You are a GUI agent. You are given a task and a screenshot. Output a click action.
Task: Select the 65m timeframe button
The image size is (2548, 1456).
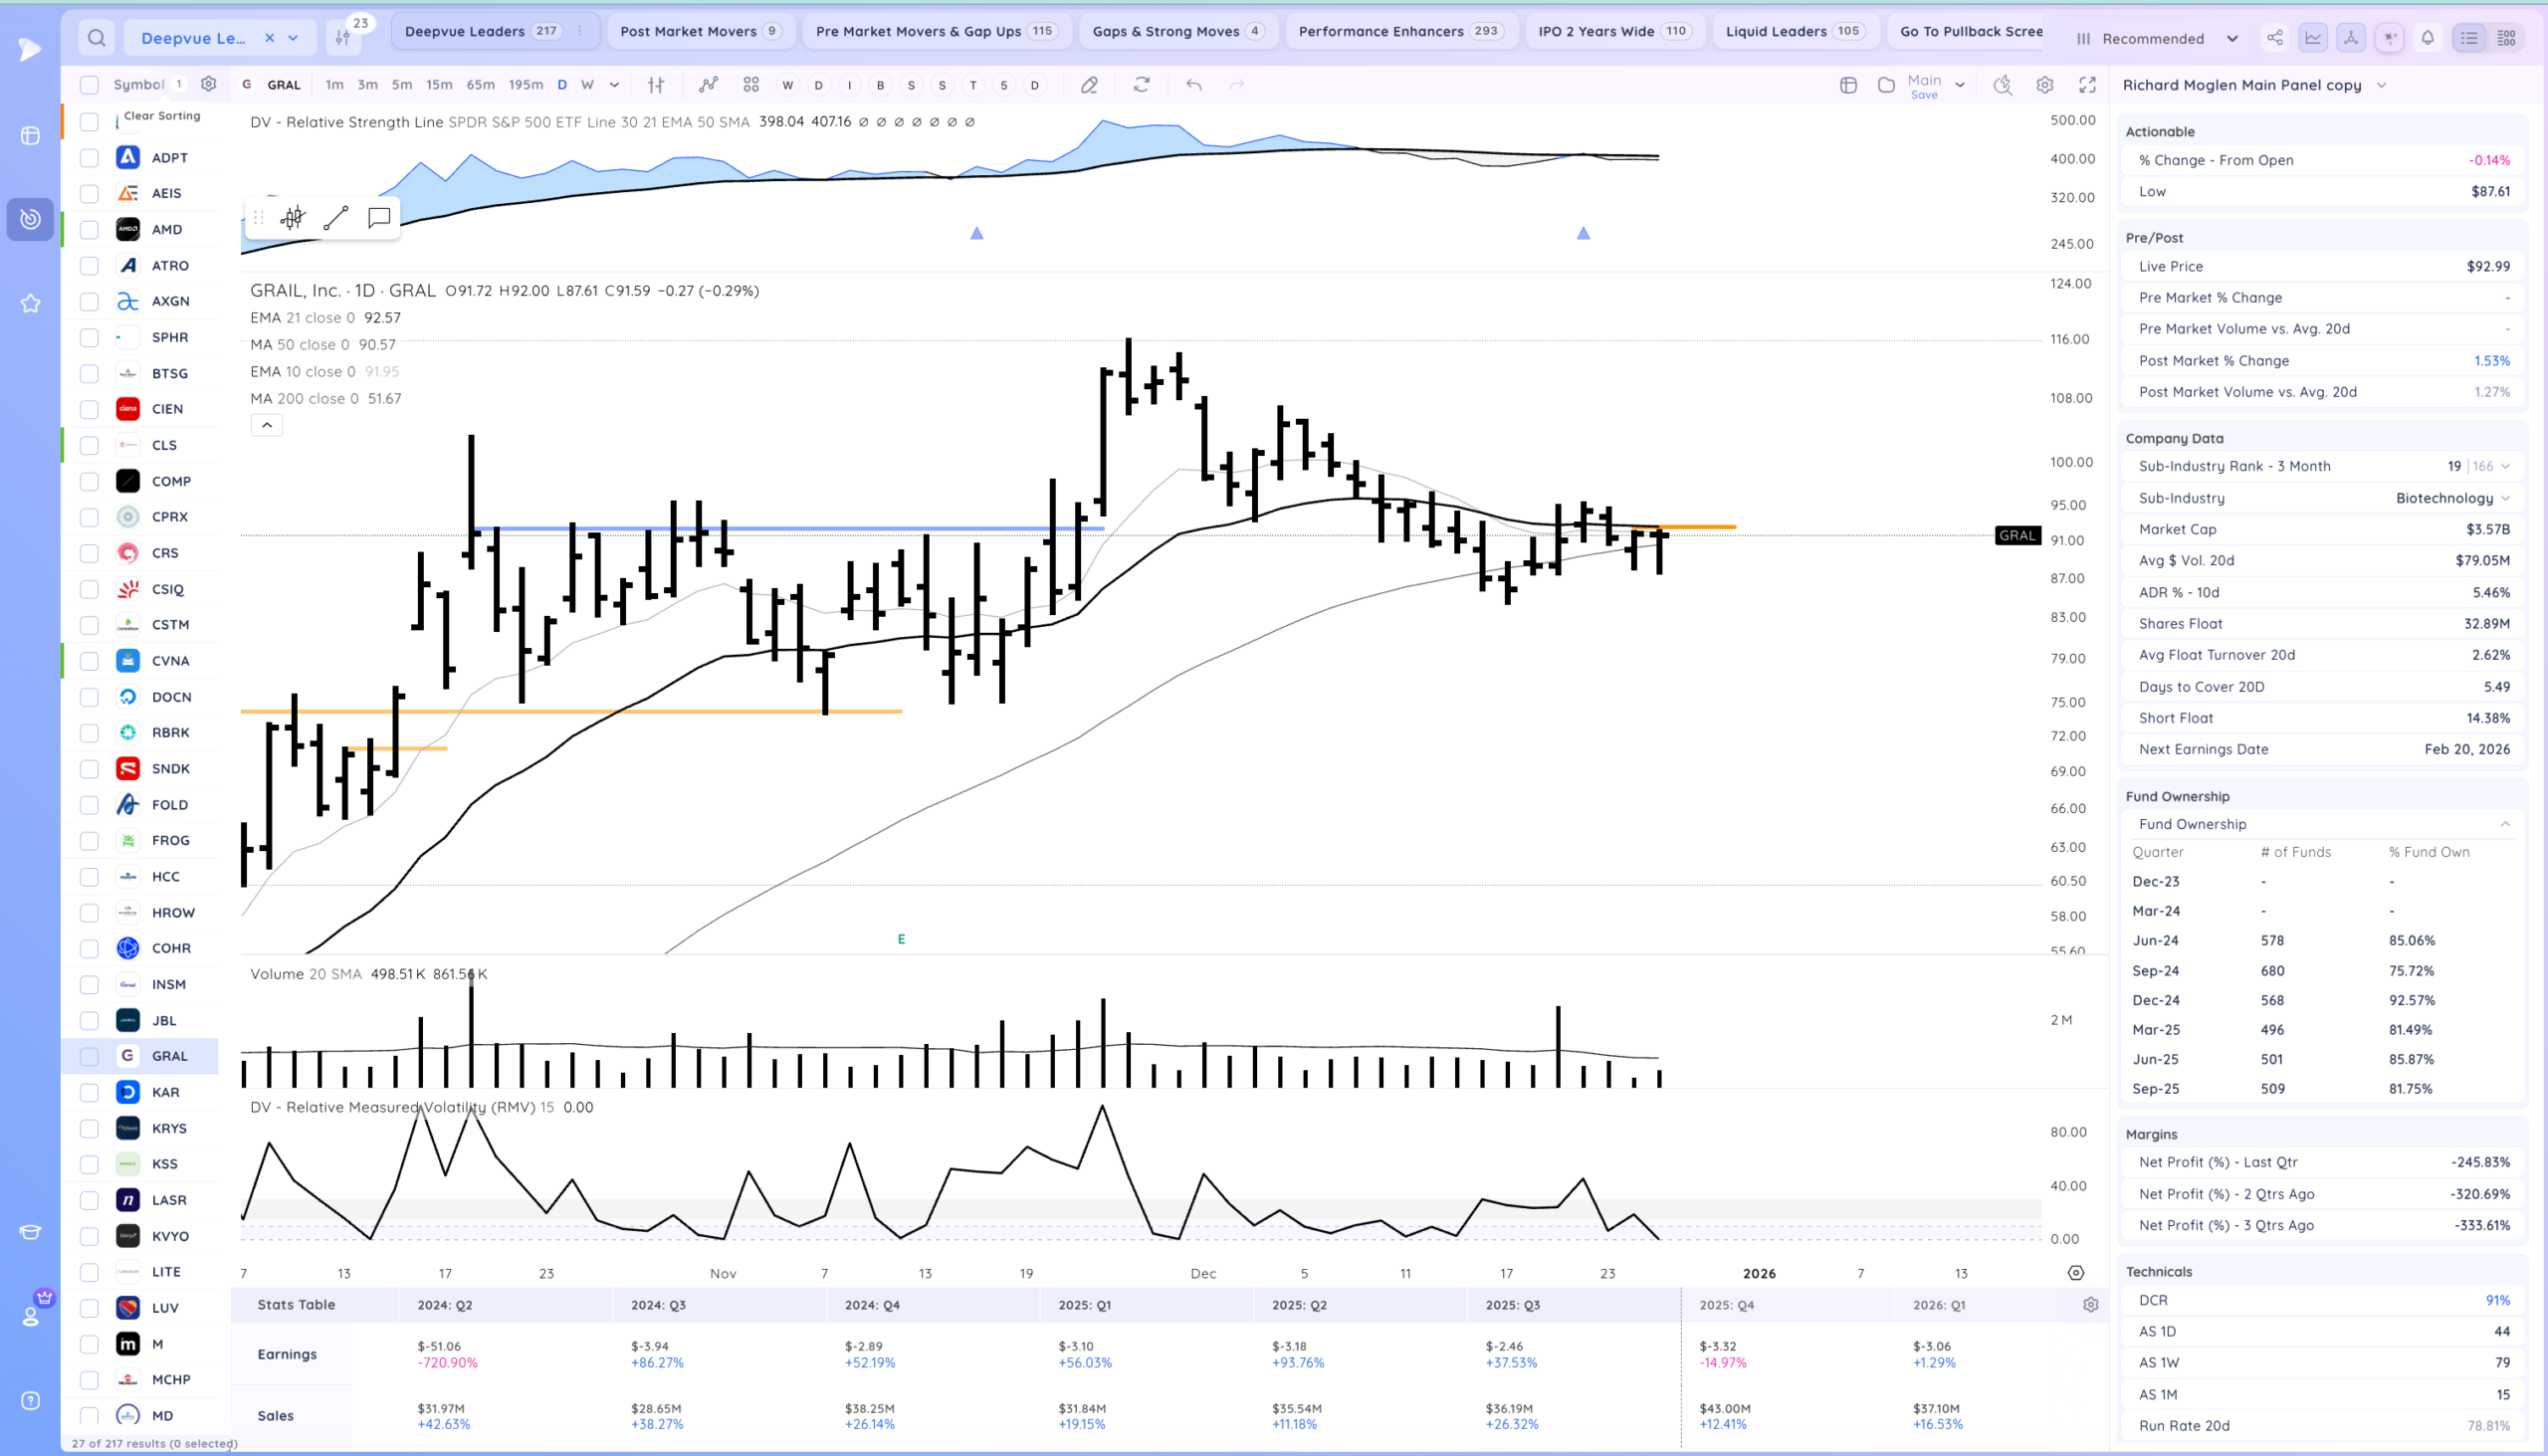(x=480, y=85)
